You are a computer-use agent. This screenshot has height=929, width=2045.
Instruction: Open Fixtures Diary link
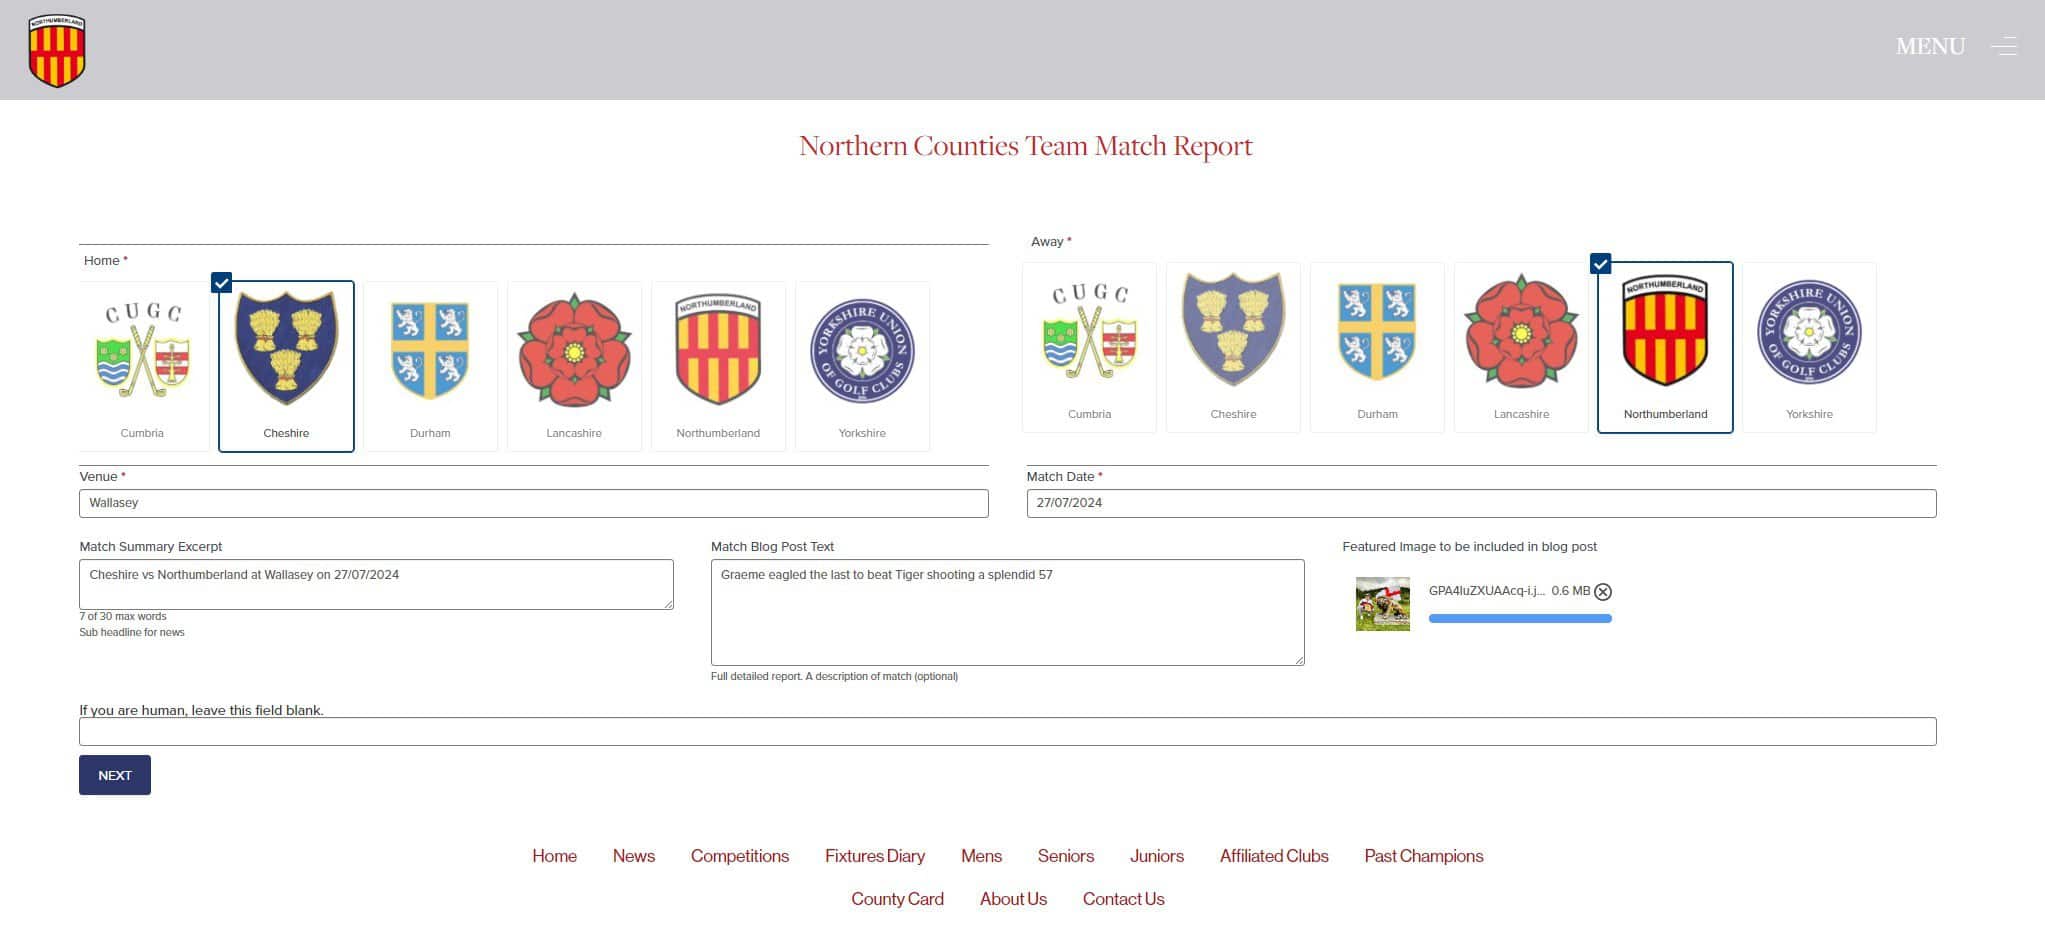tap(875, 856)
